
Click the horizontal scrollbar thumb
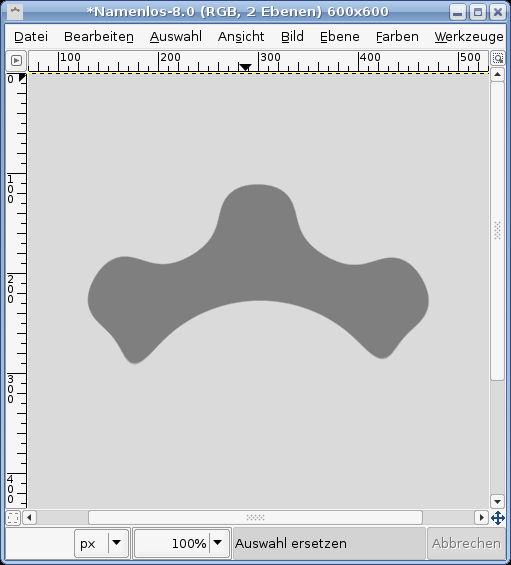click(255, 518)
